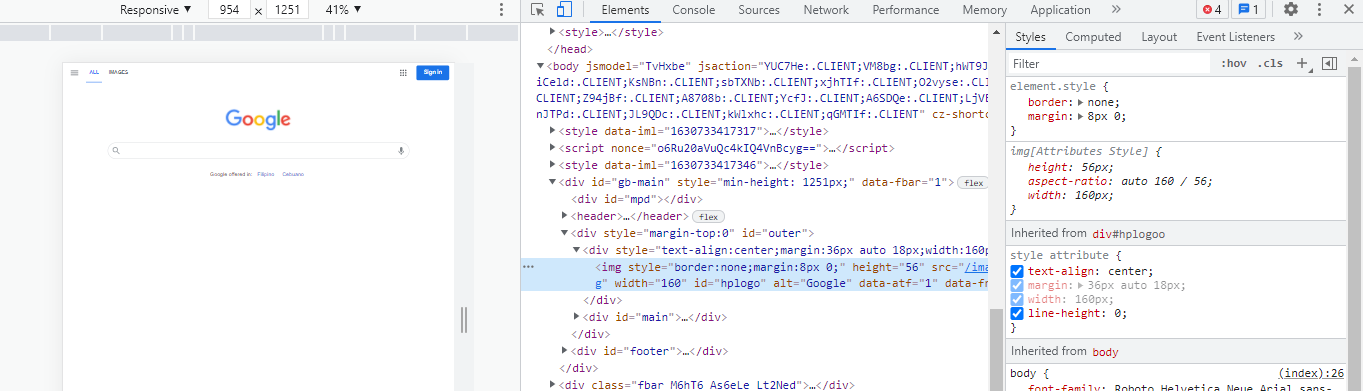Click the microphone voice search icon
This screenshot has width=1363, height=391.
click(401, 151)
